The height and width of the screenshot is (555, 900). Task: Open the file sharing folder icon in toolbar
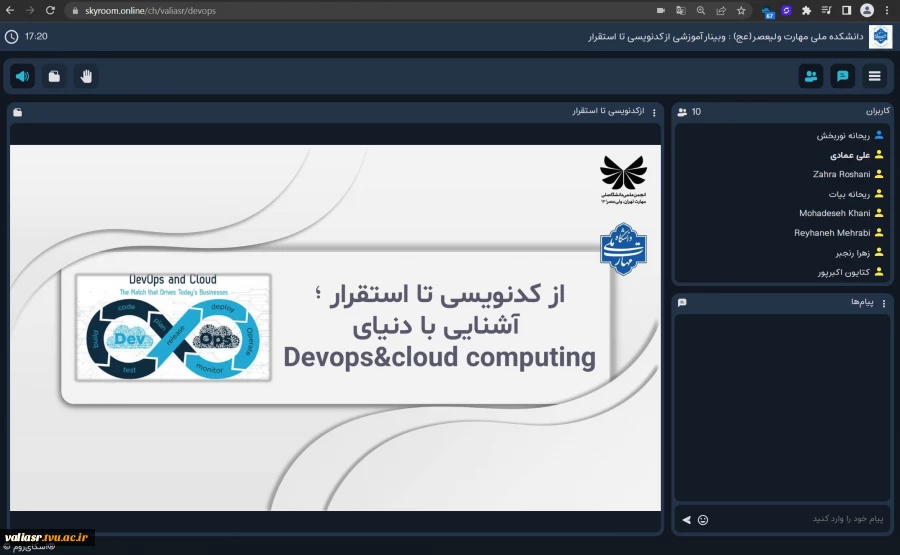click(x=54, y=76)
